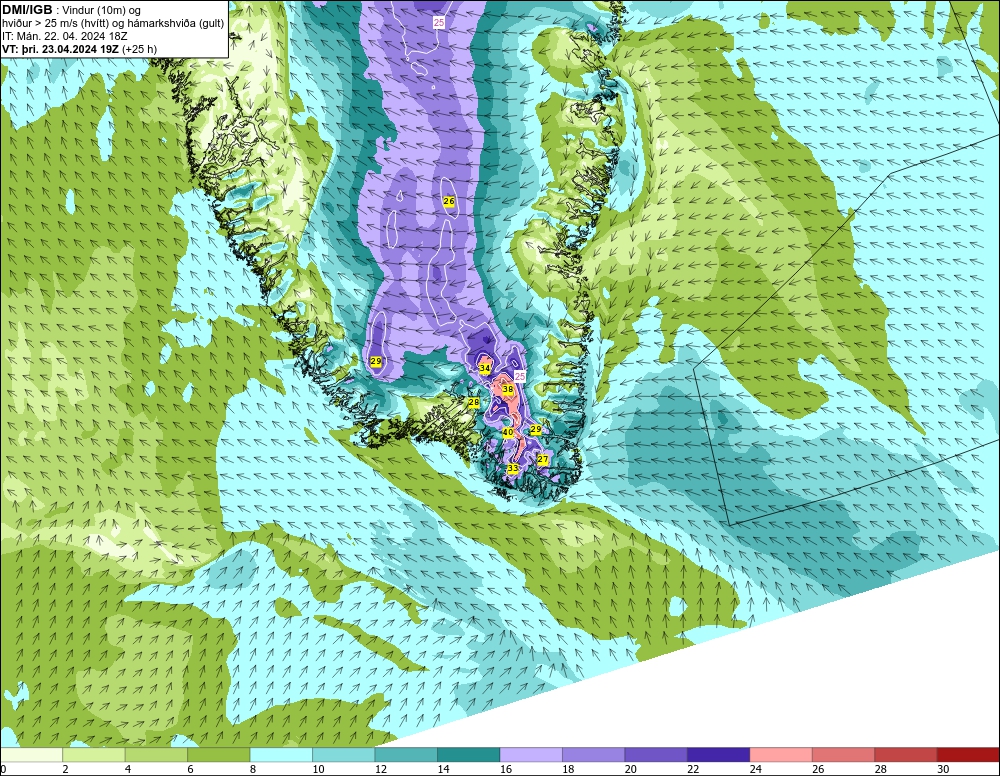Select the yellow 27 gust label
Image resolution: width=1000 pixels, height=776 pixels.
[543, 459]
